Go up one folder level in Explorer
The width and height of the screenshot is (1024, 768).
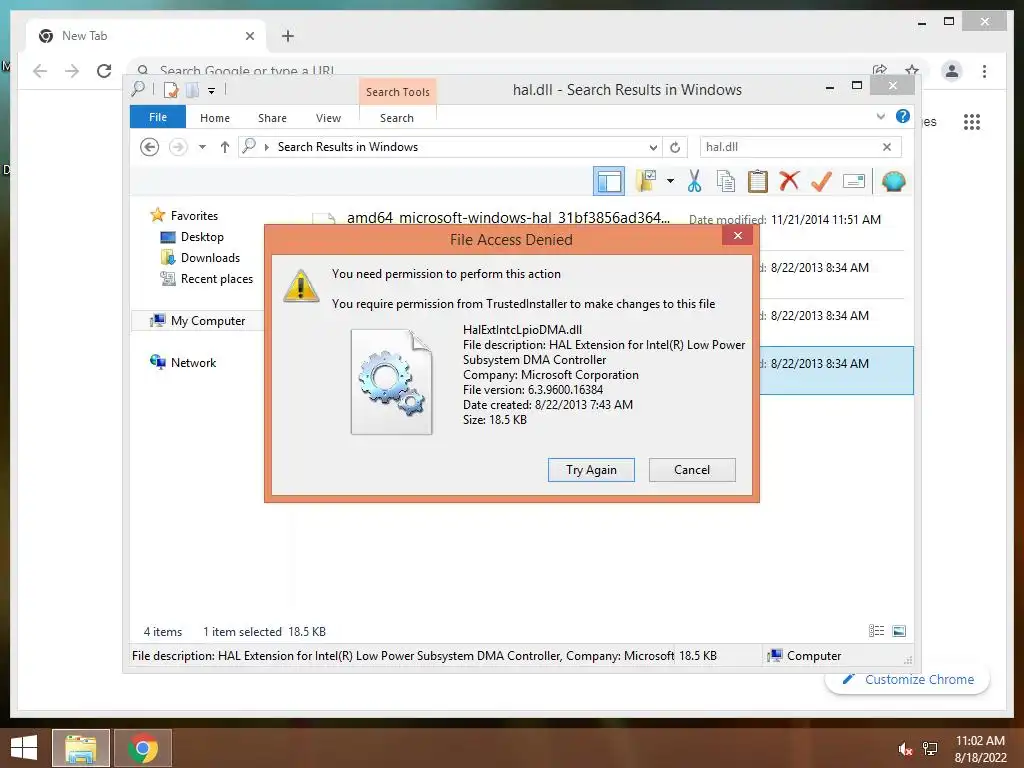(x=225, y=147)
